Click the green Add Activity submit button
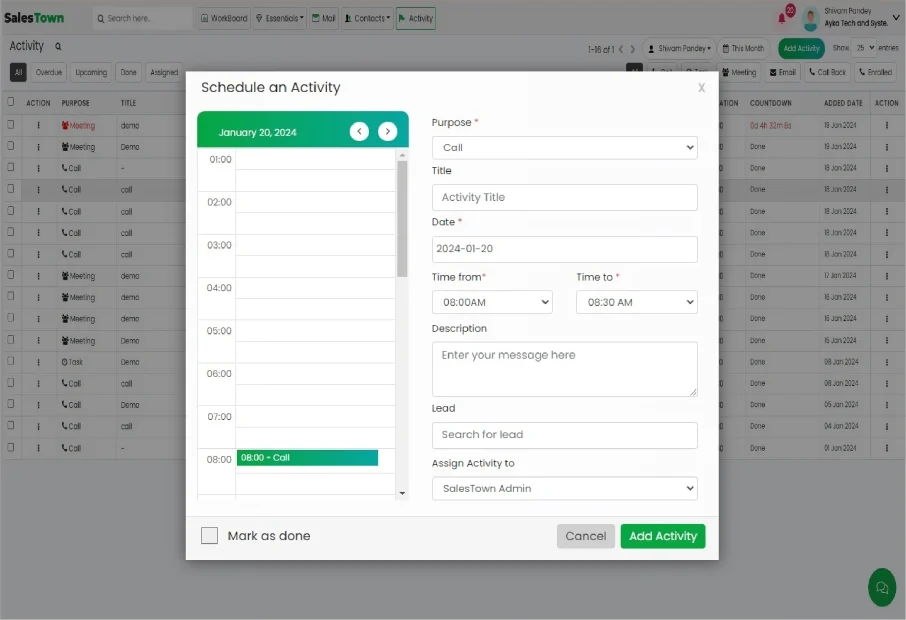 tap(663, 536)
